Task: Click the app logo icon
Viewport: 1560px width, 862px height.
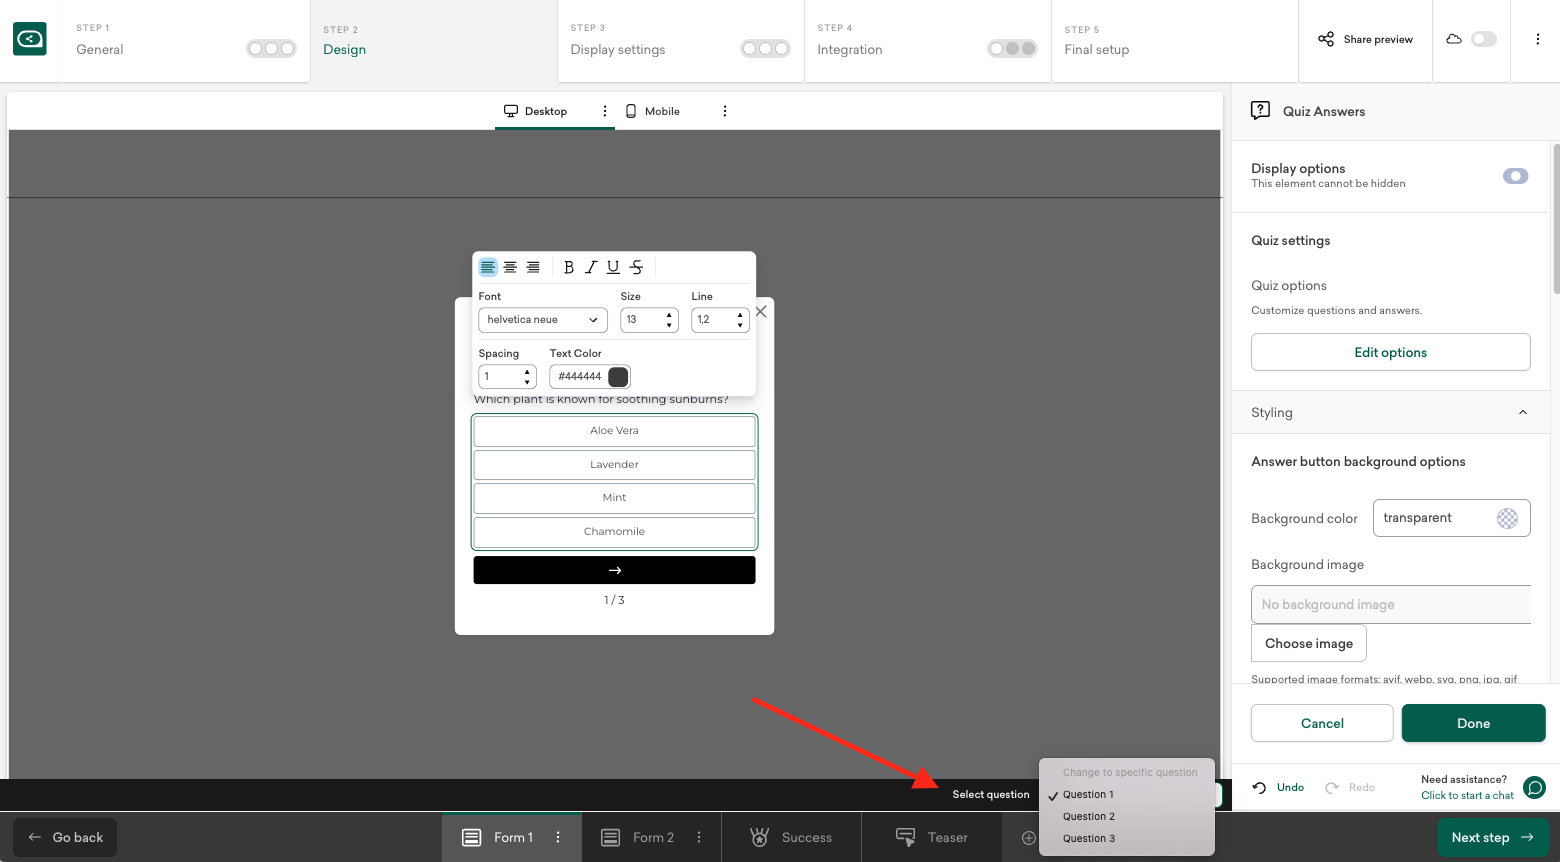Action: click(x=30, y=40)
